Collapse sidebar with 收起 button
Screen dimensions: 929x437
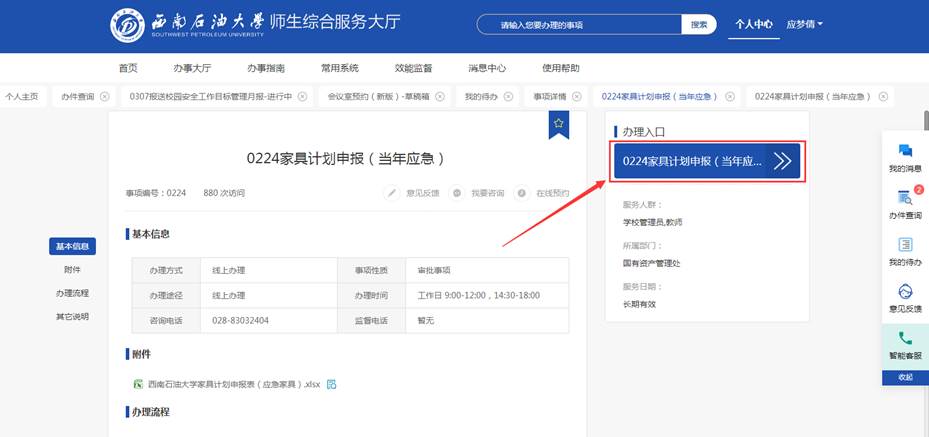[905, 377]
